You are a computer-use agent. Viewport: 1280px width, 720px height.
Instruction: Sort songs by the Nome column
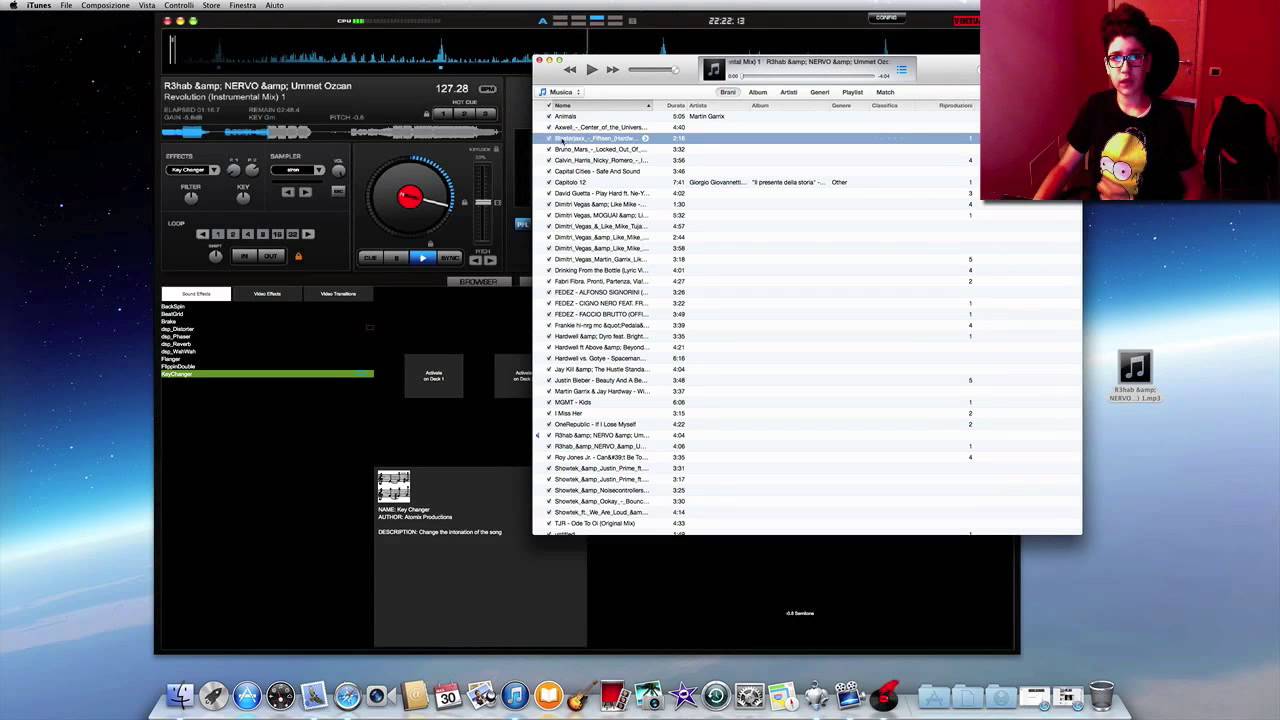tap(600, 105)
